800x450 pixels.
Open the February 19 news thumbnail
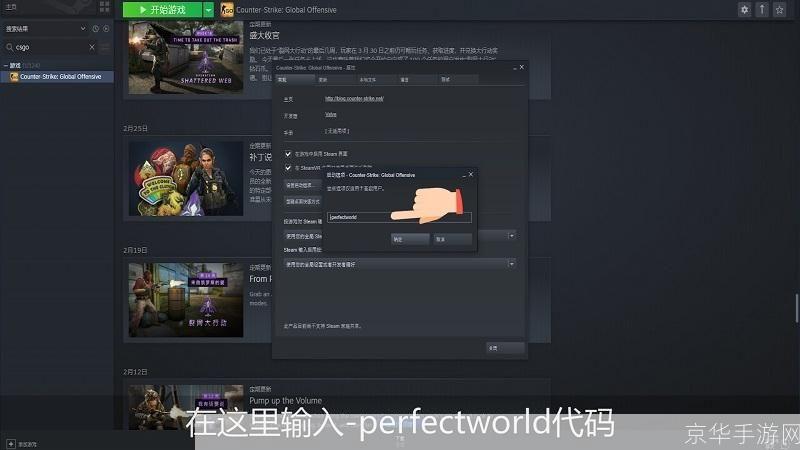pyautogui.click(x=186, y=300)
